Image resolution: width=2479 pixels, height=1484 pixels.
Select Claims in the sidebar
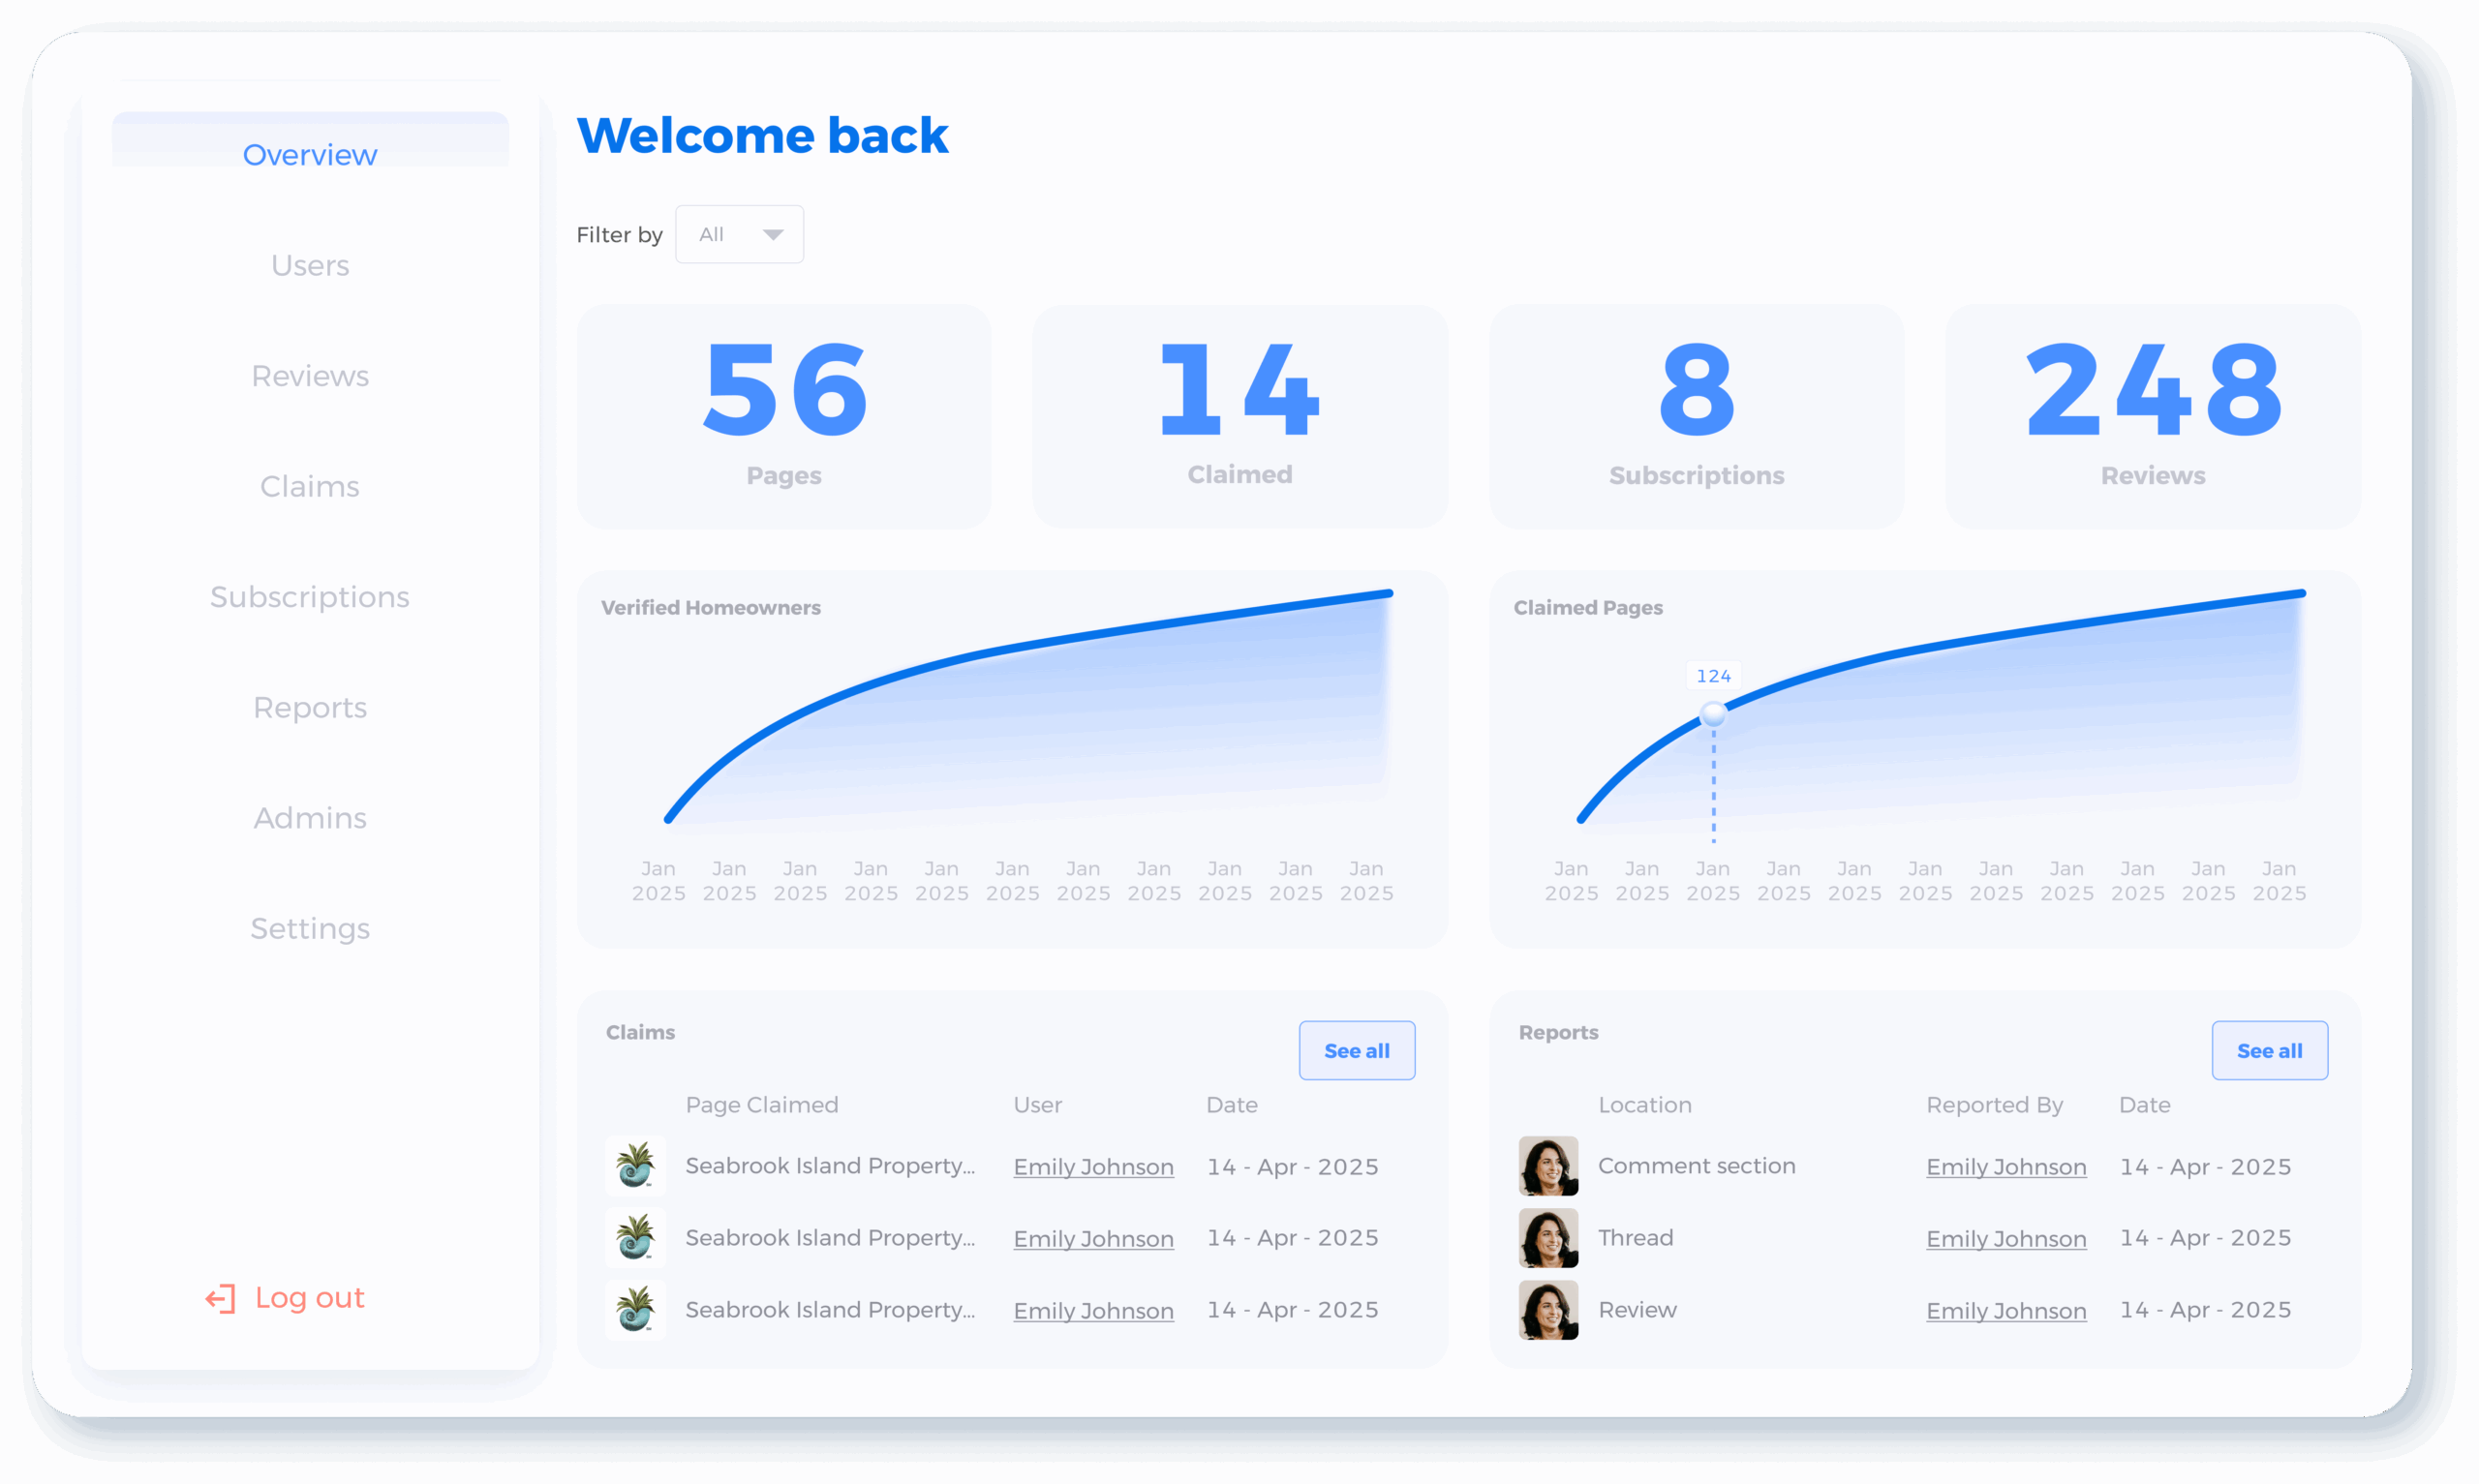310,486
